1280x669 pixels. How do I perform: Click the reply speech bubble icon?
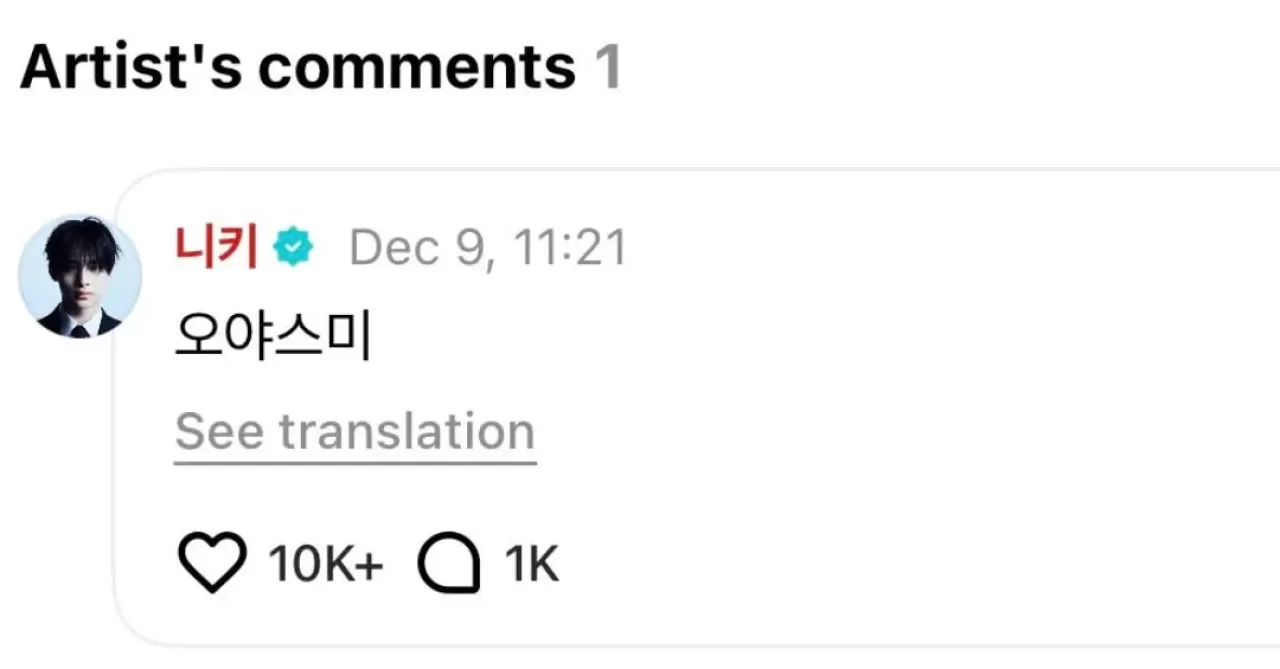click(x=449, y=564)
